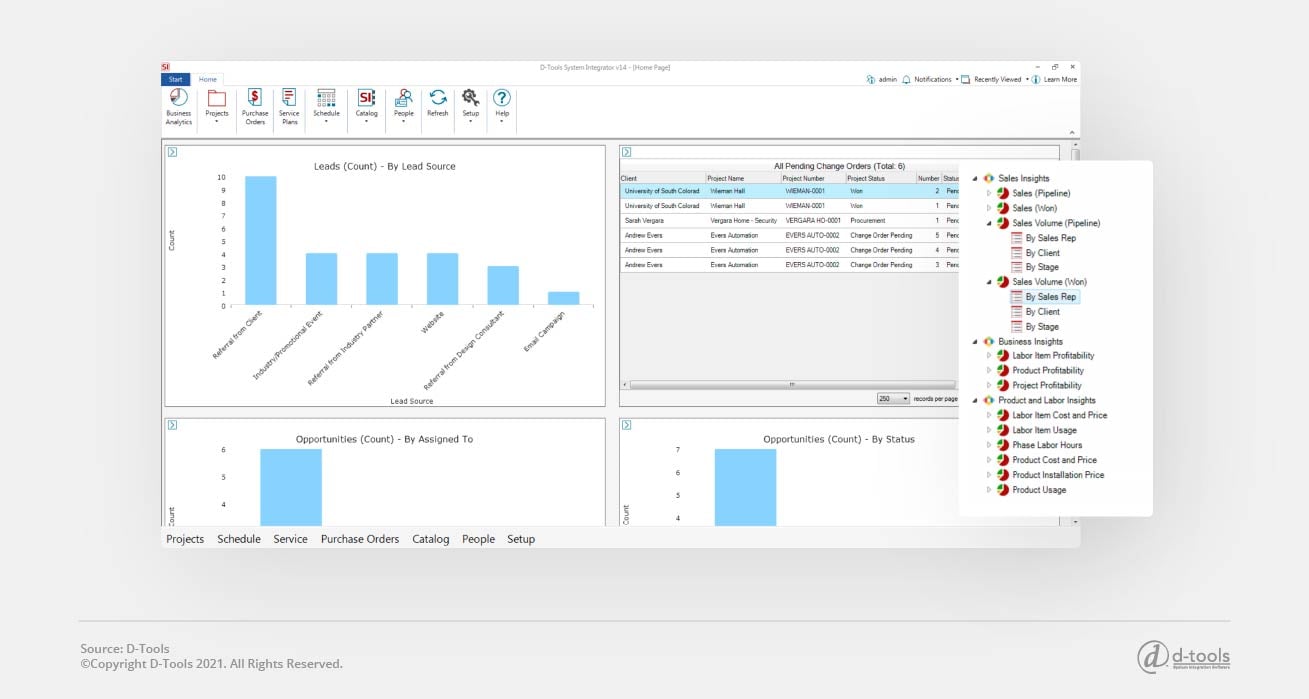Viewport: 1309px width, 699px height.
Task: Open the Setup gears ribbon button
Action: coord(470,106)
